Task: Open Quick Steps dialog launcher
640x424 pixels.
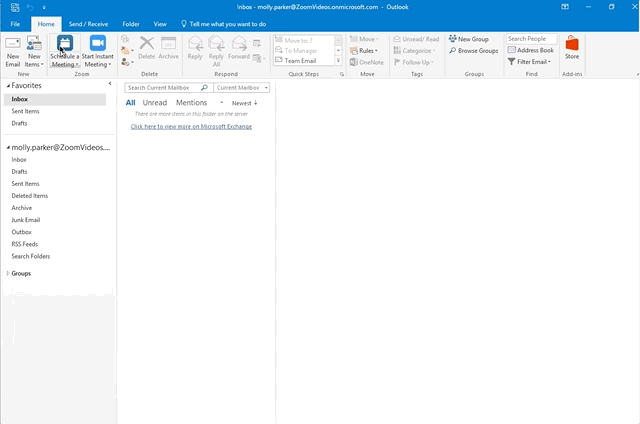Action: pos(342,74)
